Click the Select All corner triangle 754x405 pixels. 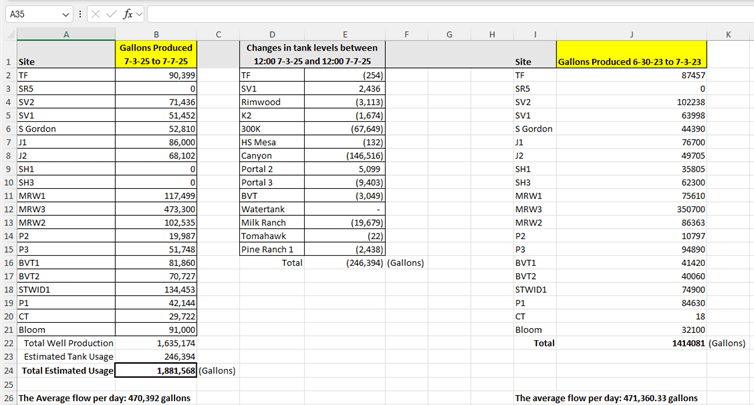[8, 34]
